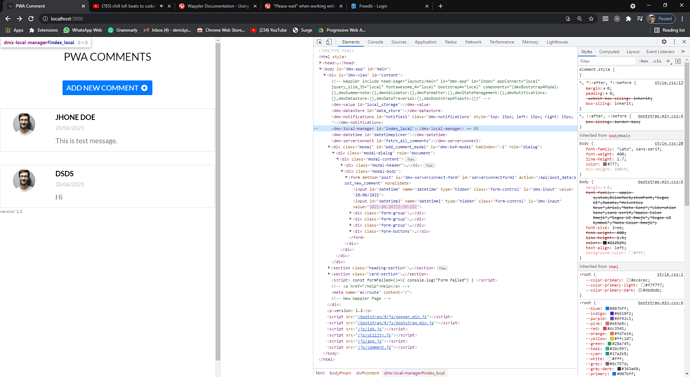Expand the head element node

pos(320,63)
